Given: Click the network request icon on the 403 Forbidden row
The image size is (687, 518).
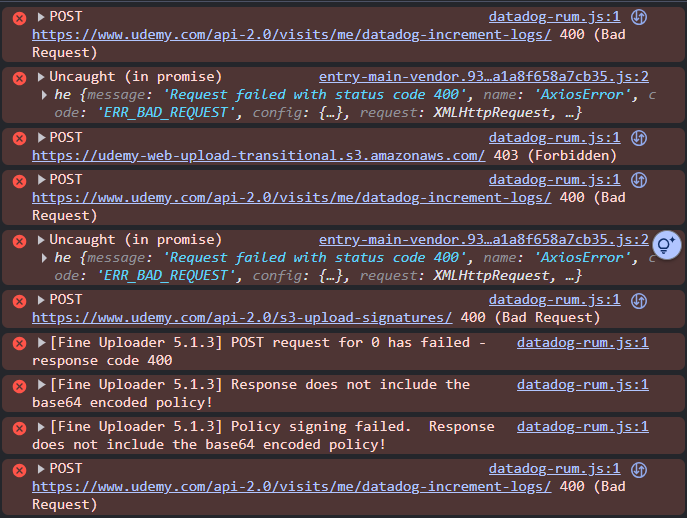Looking at the screenshot, I should (x=639, y=138).
